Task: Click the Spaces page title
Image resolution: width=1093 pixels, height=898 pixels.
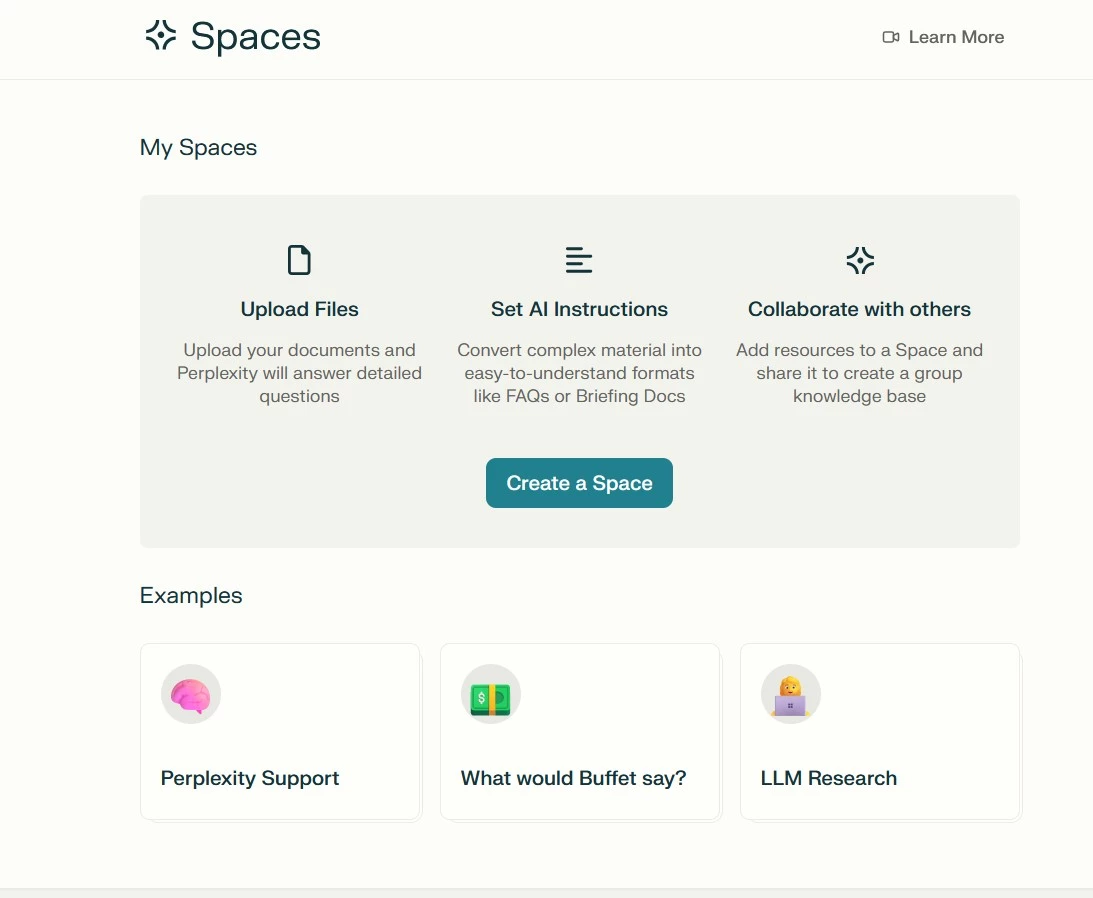Action: (256, 36)
